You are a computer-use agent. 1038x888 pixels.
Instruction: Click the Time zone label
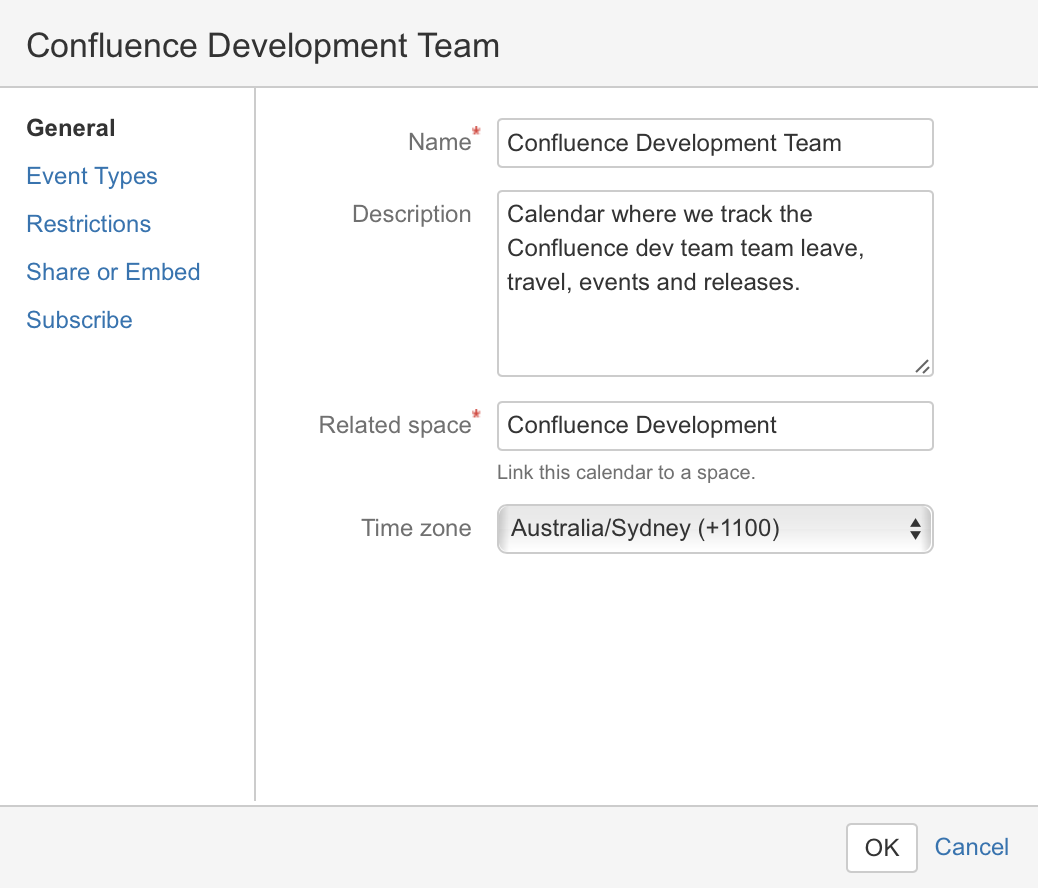(x=416, y=528)
